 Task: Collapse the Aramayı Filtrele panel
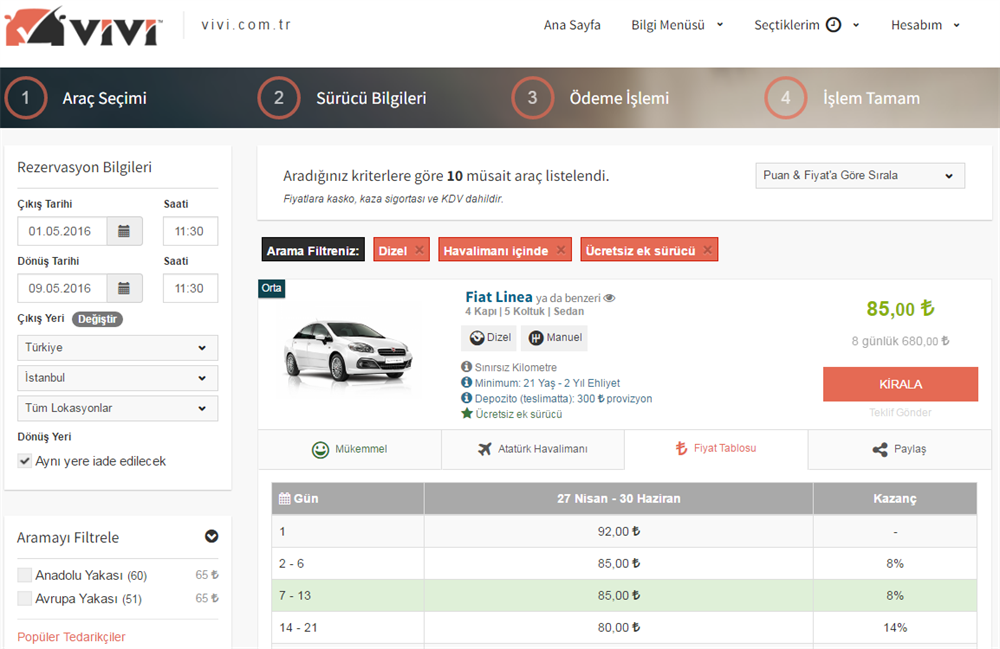[x=211, y=537]
